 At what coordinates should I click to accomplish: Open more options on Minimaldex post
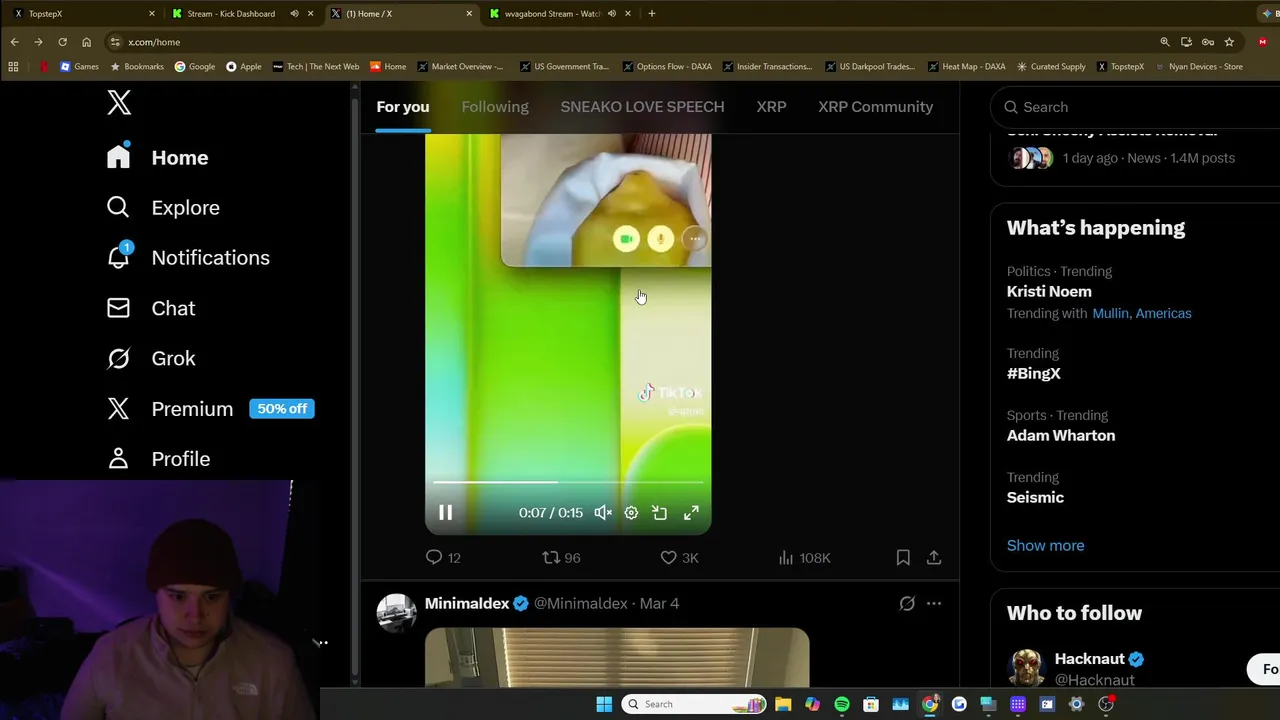934,603
